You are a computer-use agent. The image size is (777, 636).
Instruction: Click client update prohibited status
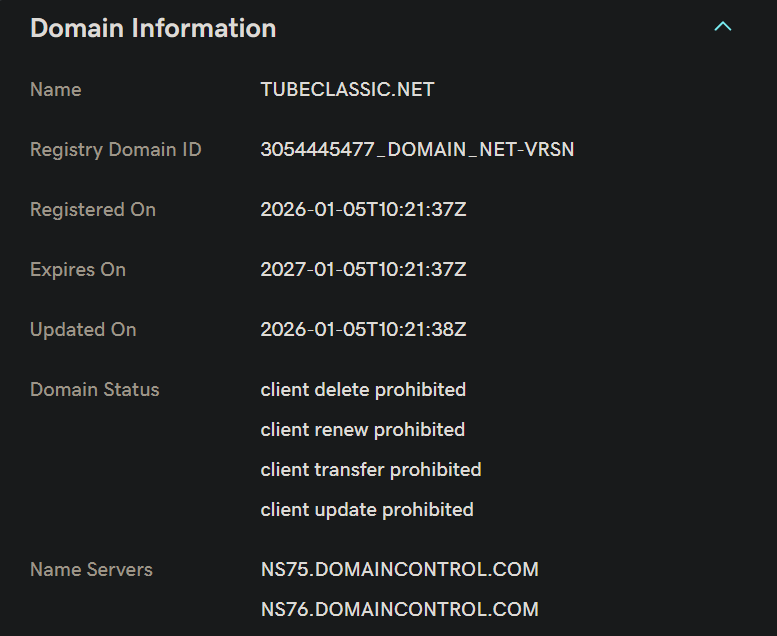click(x=367, y=510)
